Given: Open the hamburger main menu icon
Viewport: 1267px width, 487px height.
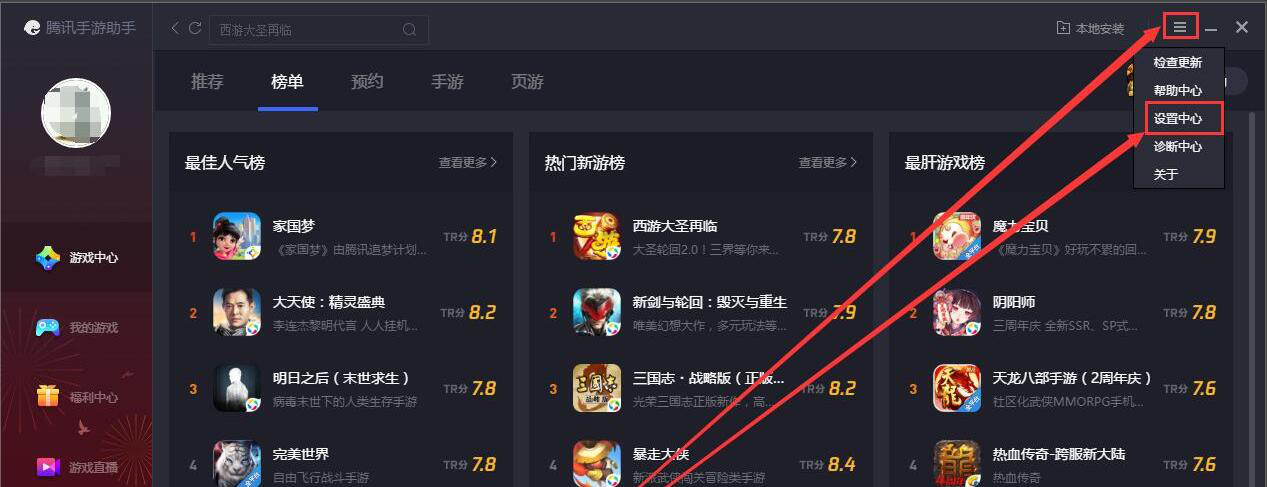Looking at the screenshot, I should [x=1180, y=28].
